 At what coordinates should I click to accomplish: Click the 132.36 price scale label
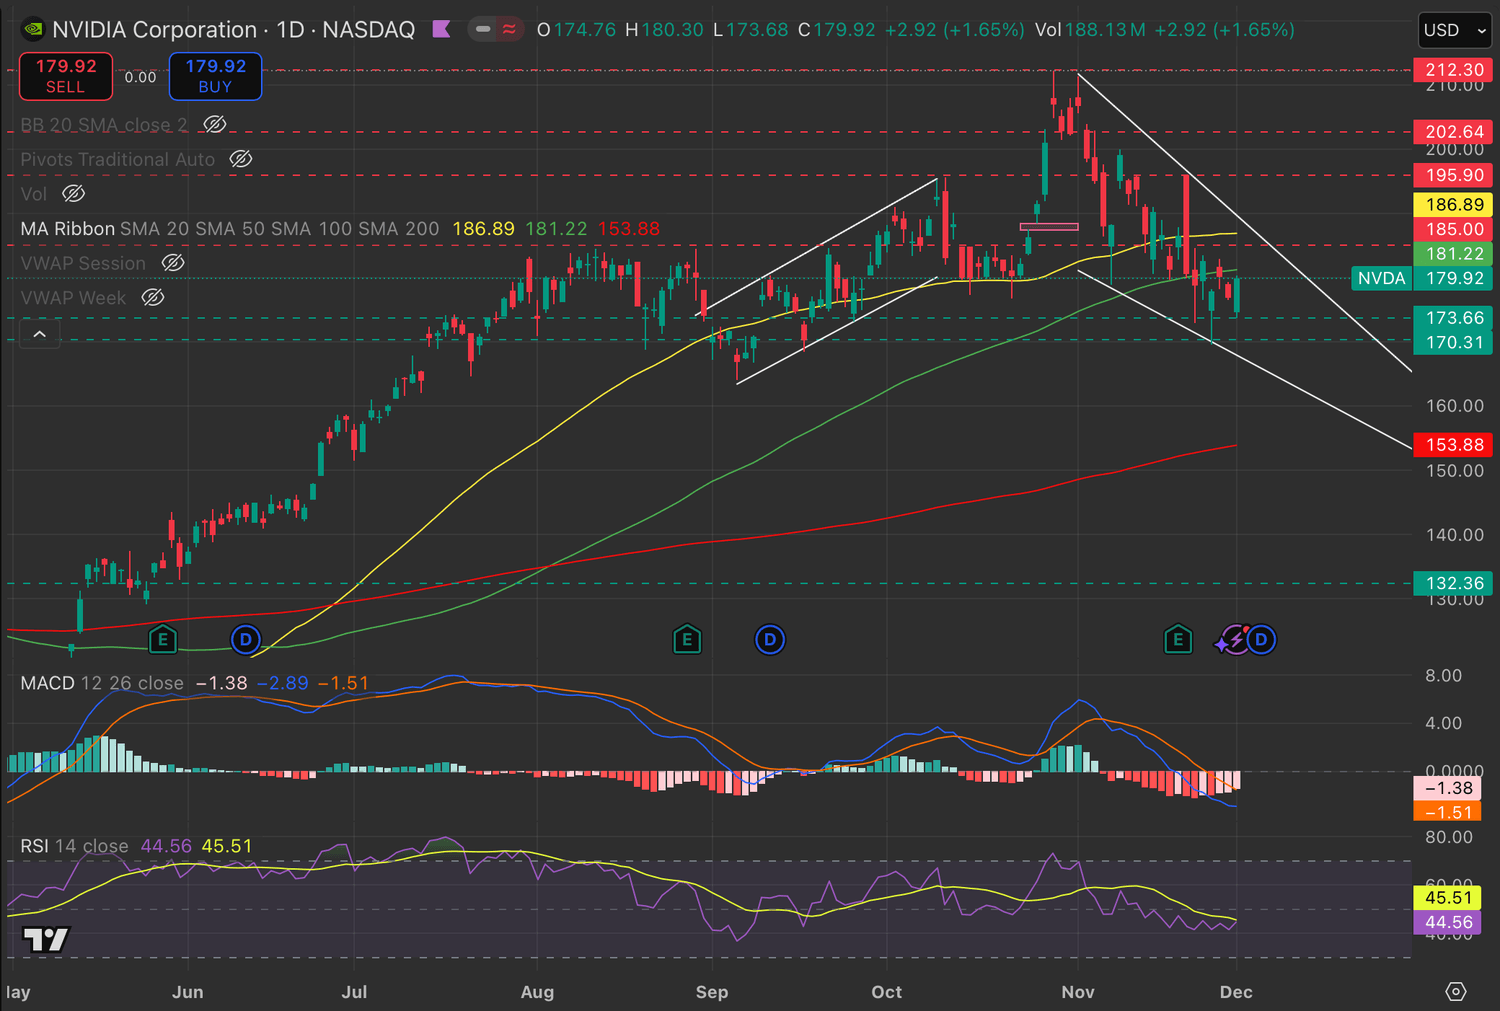point(1454,583)
